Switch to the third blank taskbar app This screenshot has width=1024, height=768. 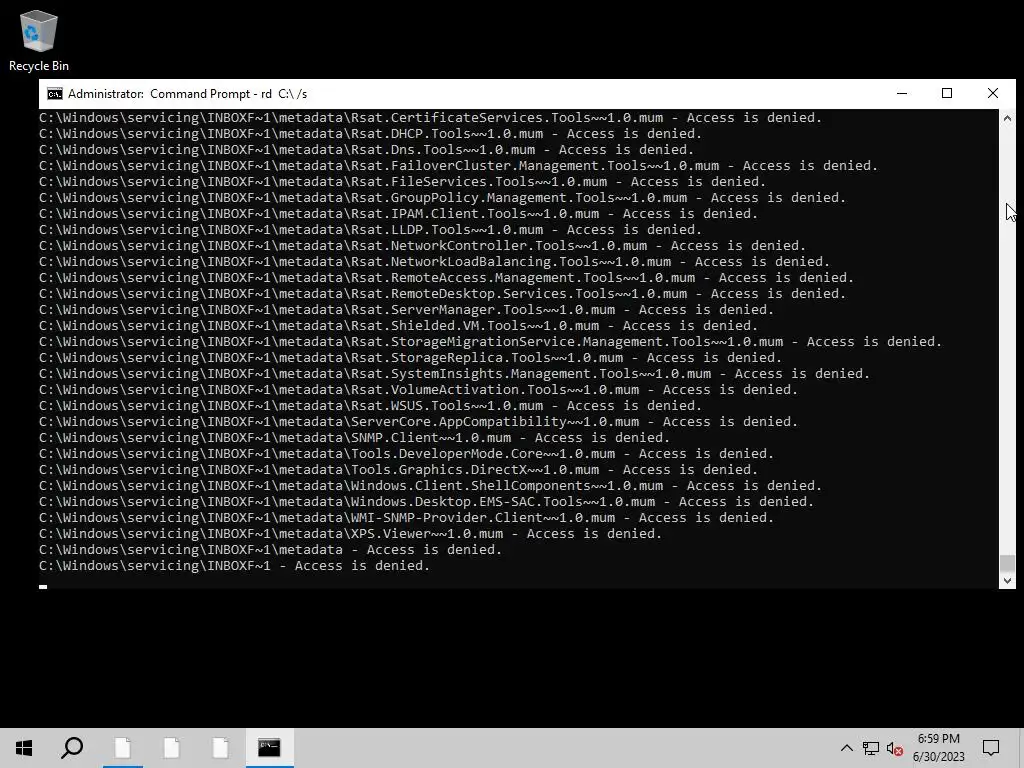point(220,748)
